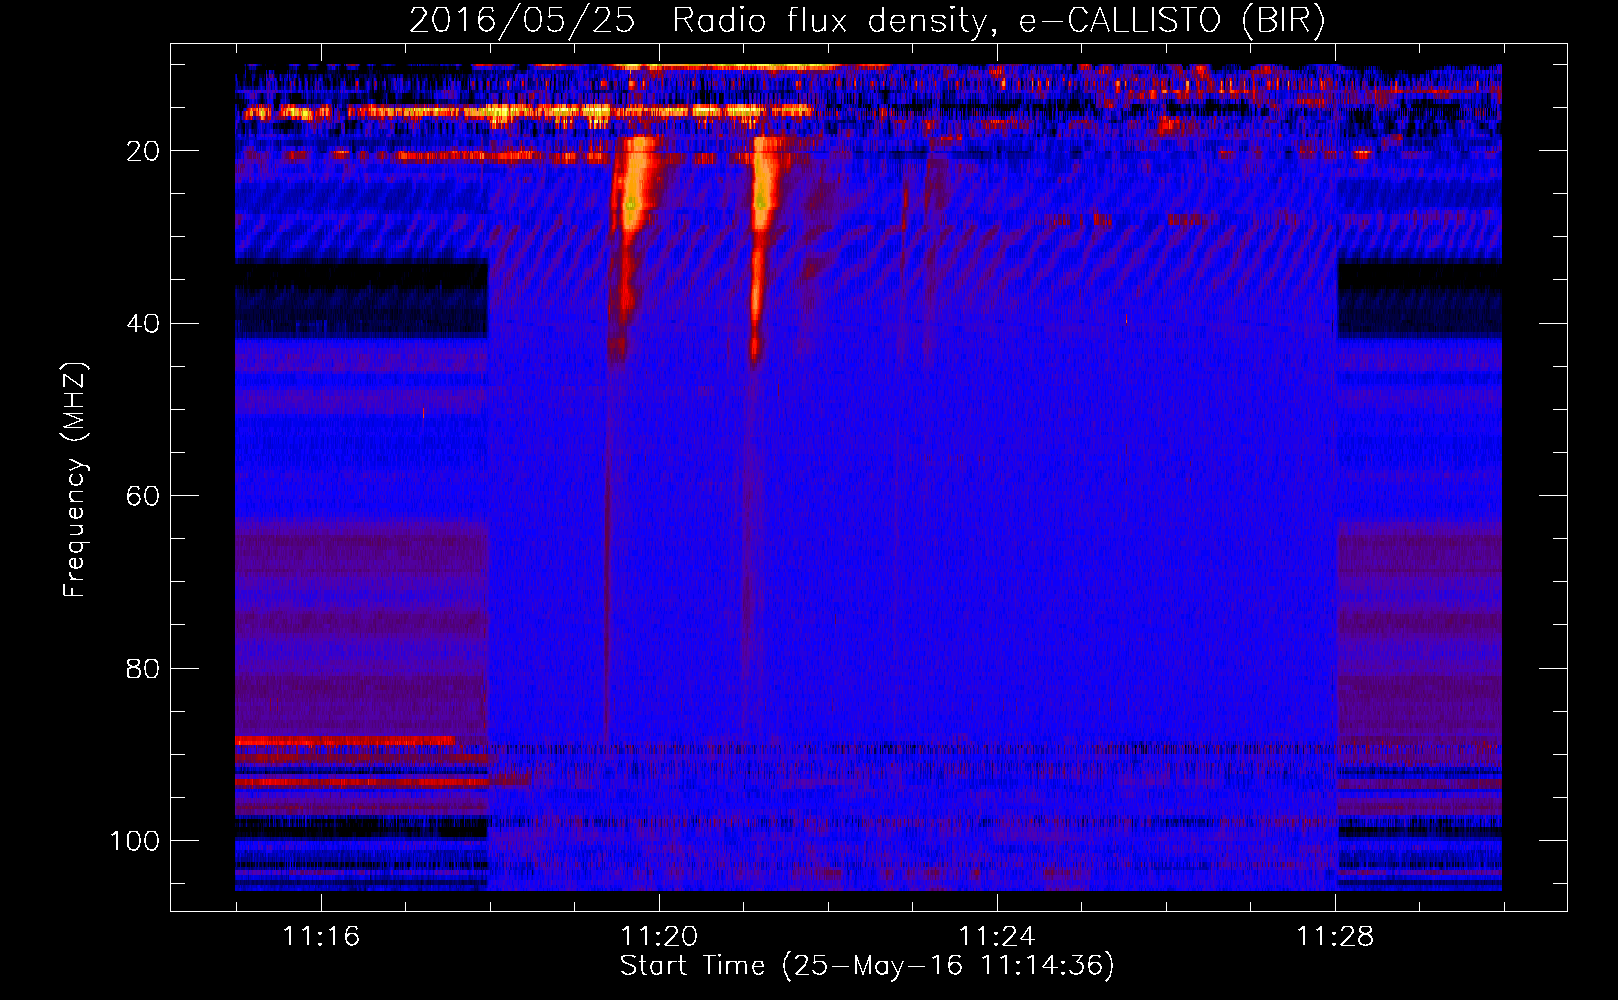The height and width of the screenshot is (1000, 1618).
Task: Click the 'Start Time (25-May-16 11:14:36)' label
Action: pos(867,966)
